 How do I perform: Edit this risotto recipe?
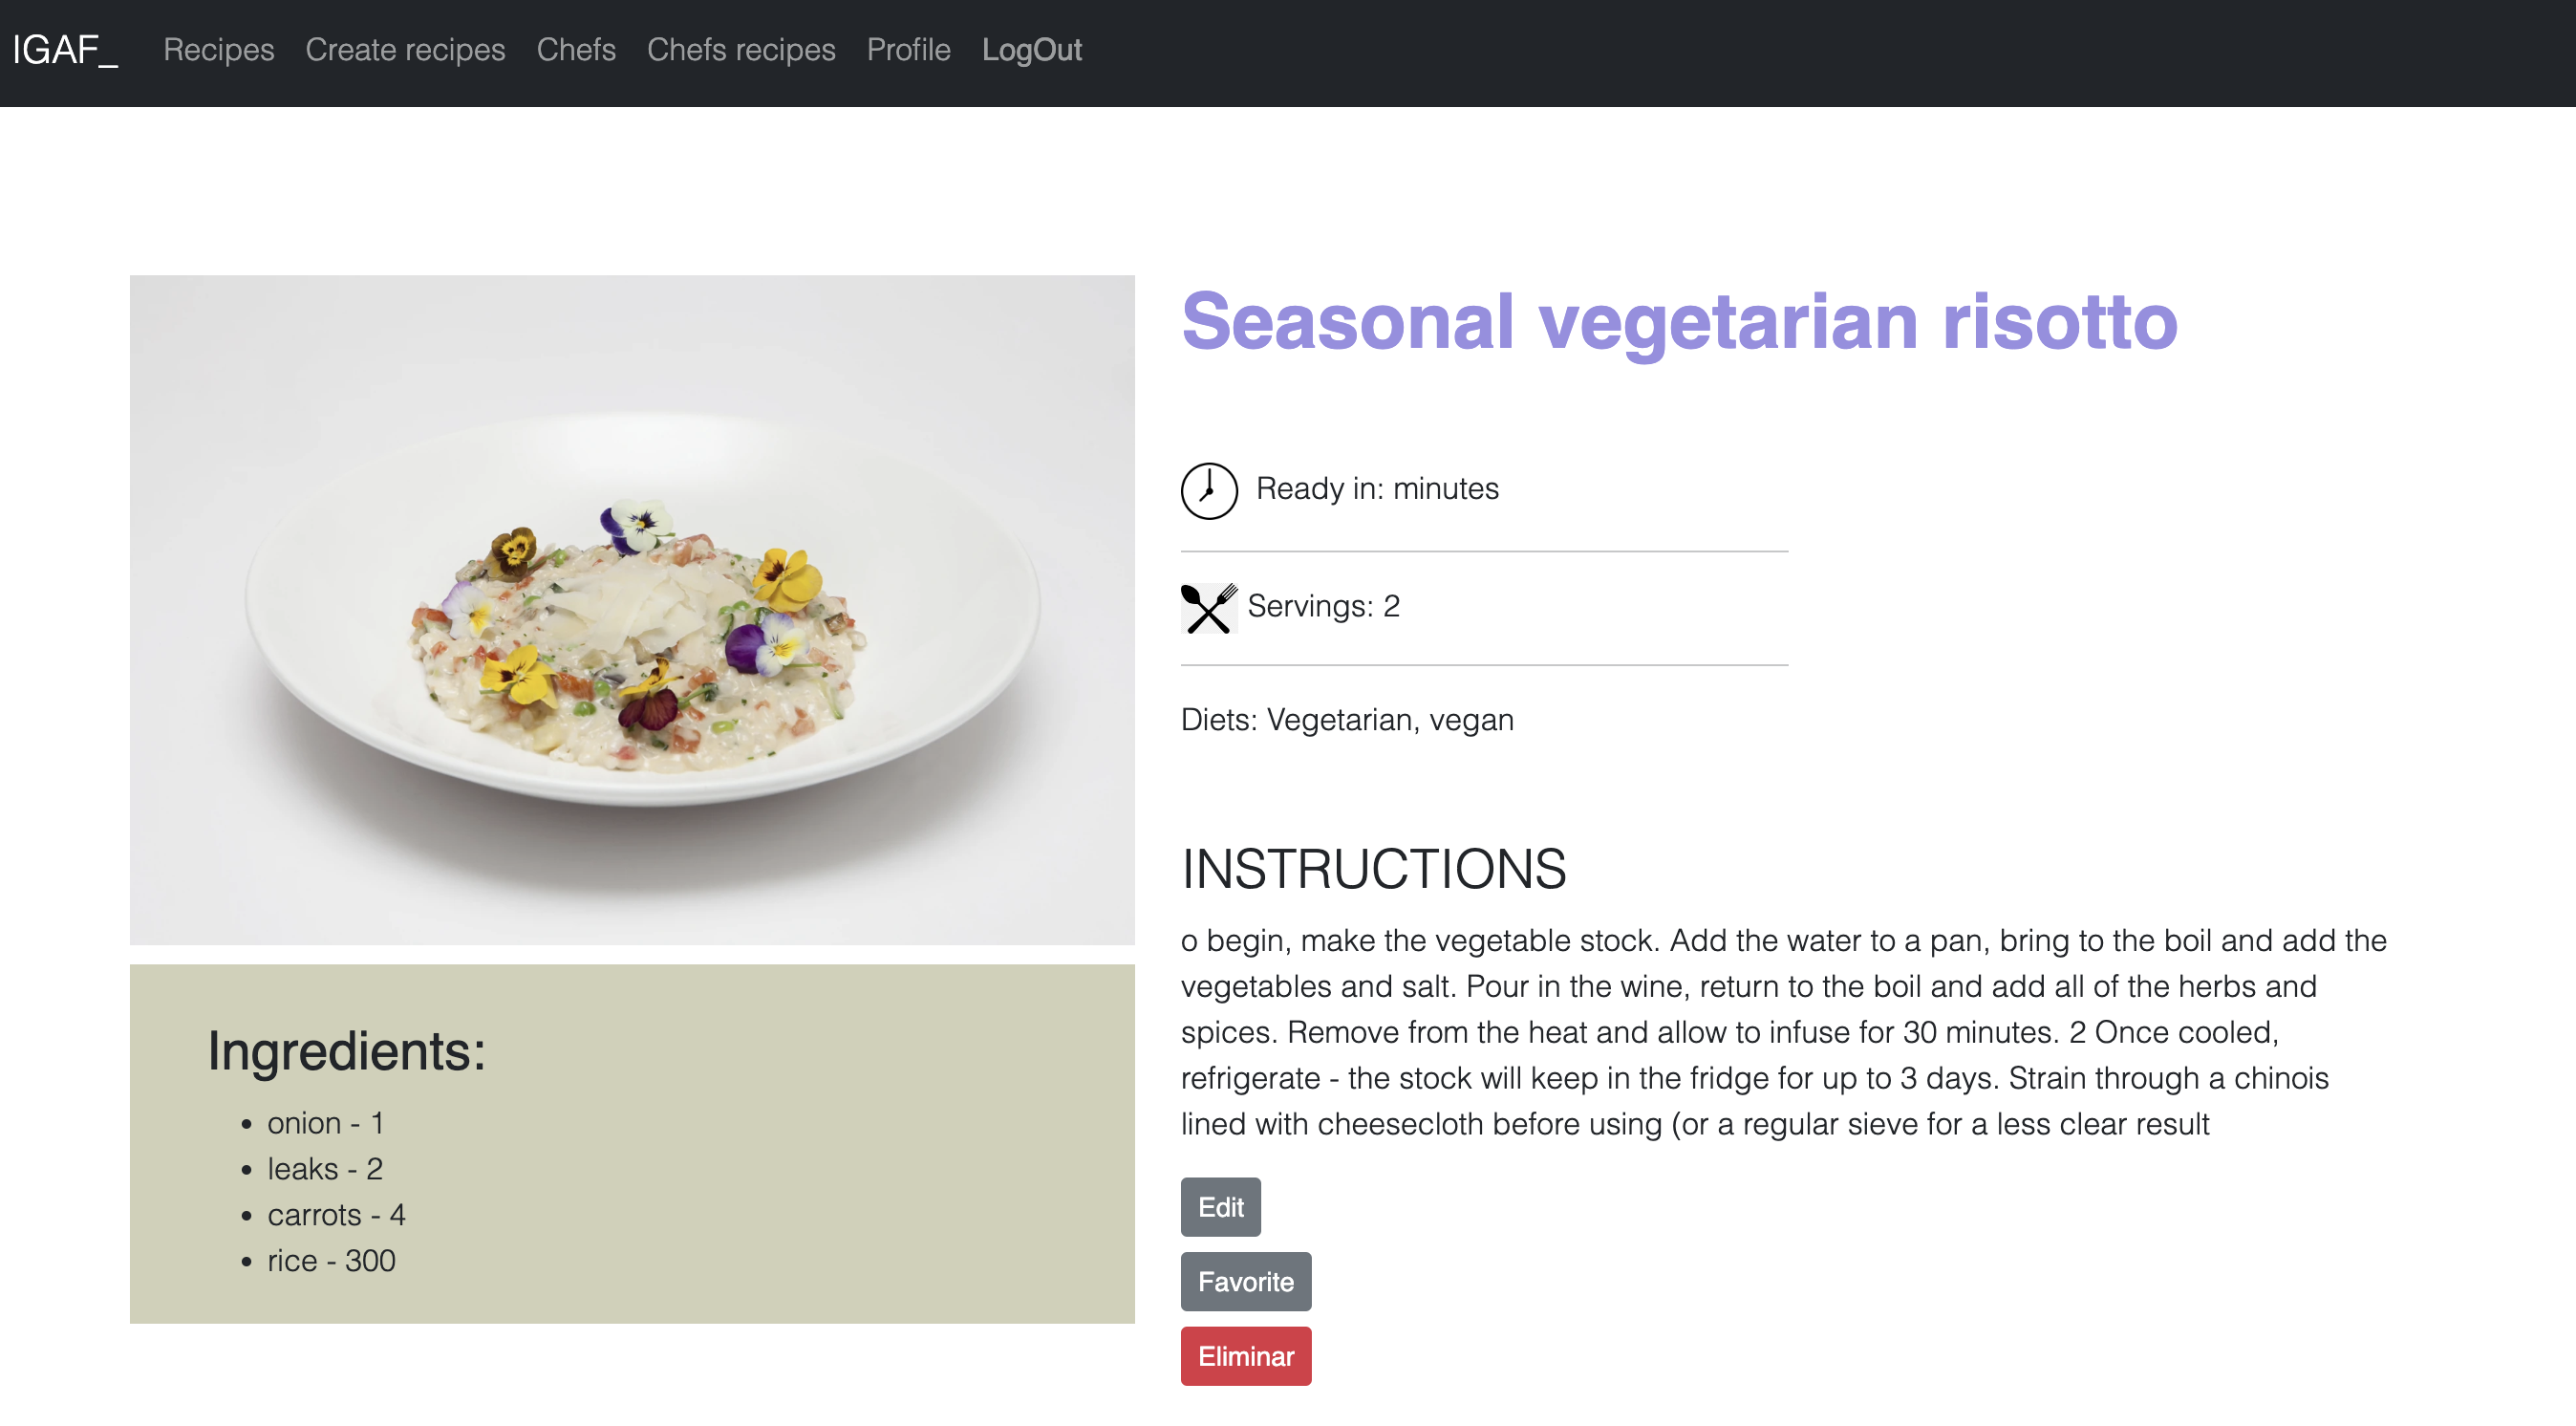click(1220, 1206)
